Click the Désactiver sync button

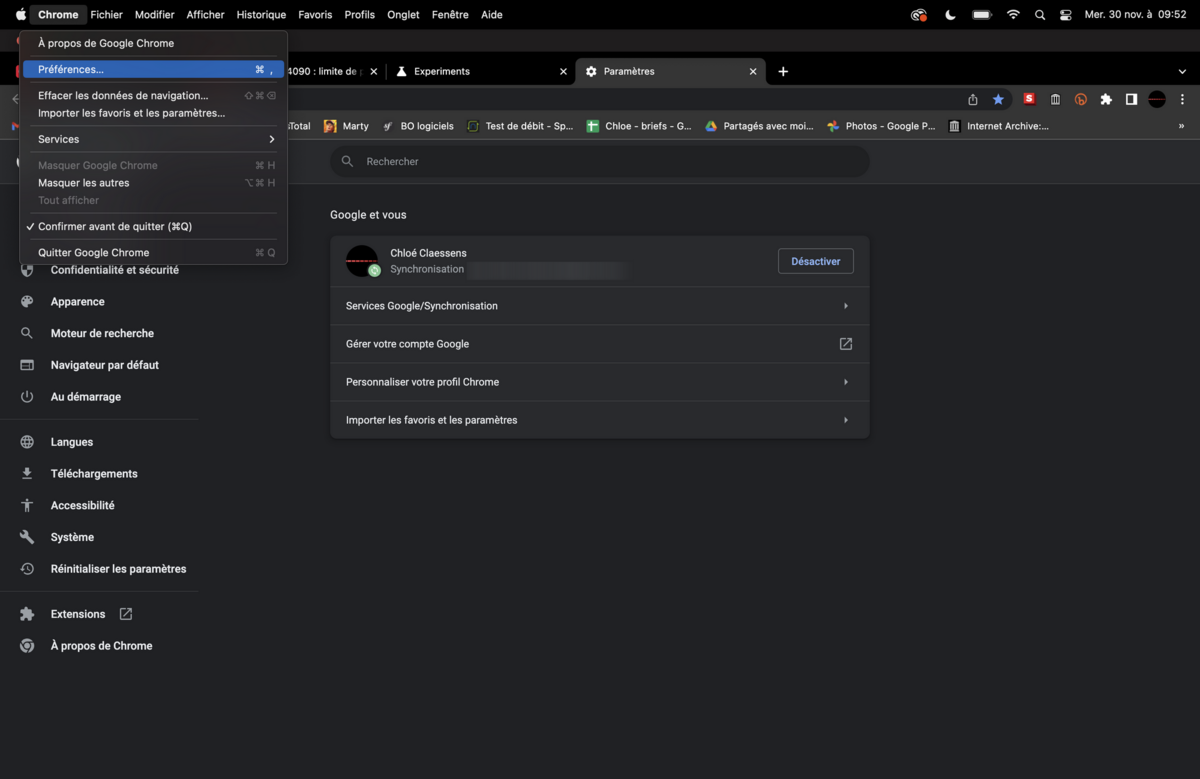point(816,261)
